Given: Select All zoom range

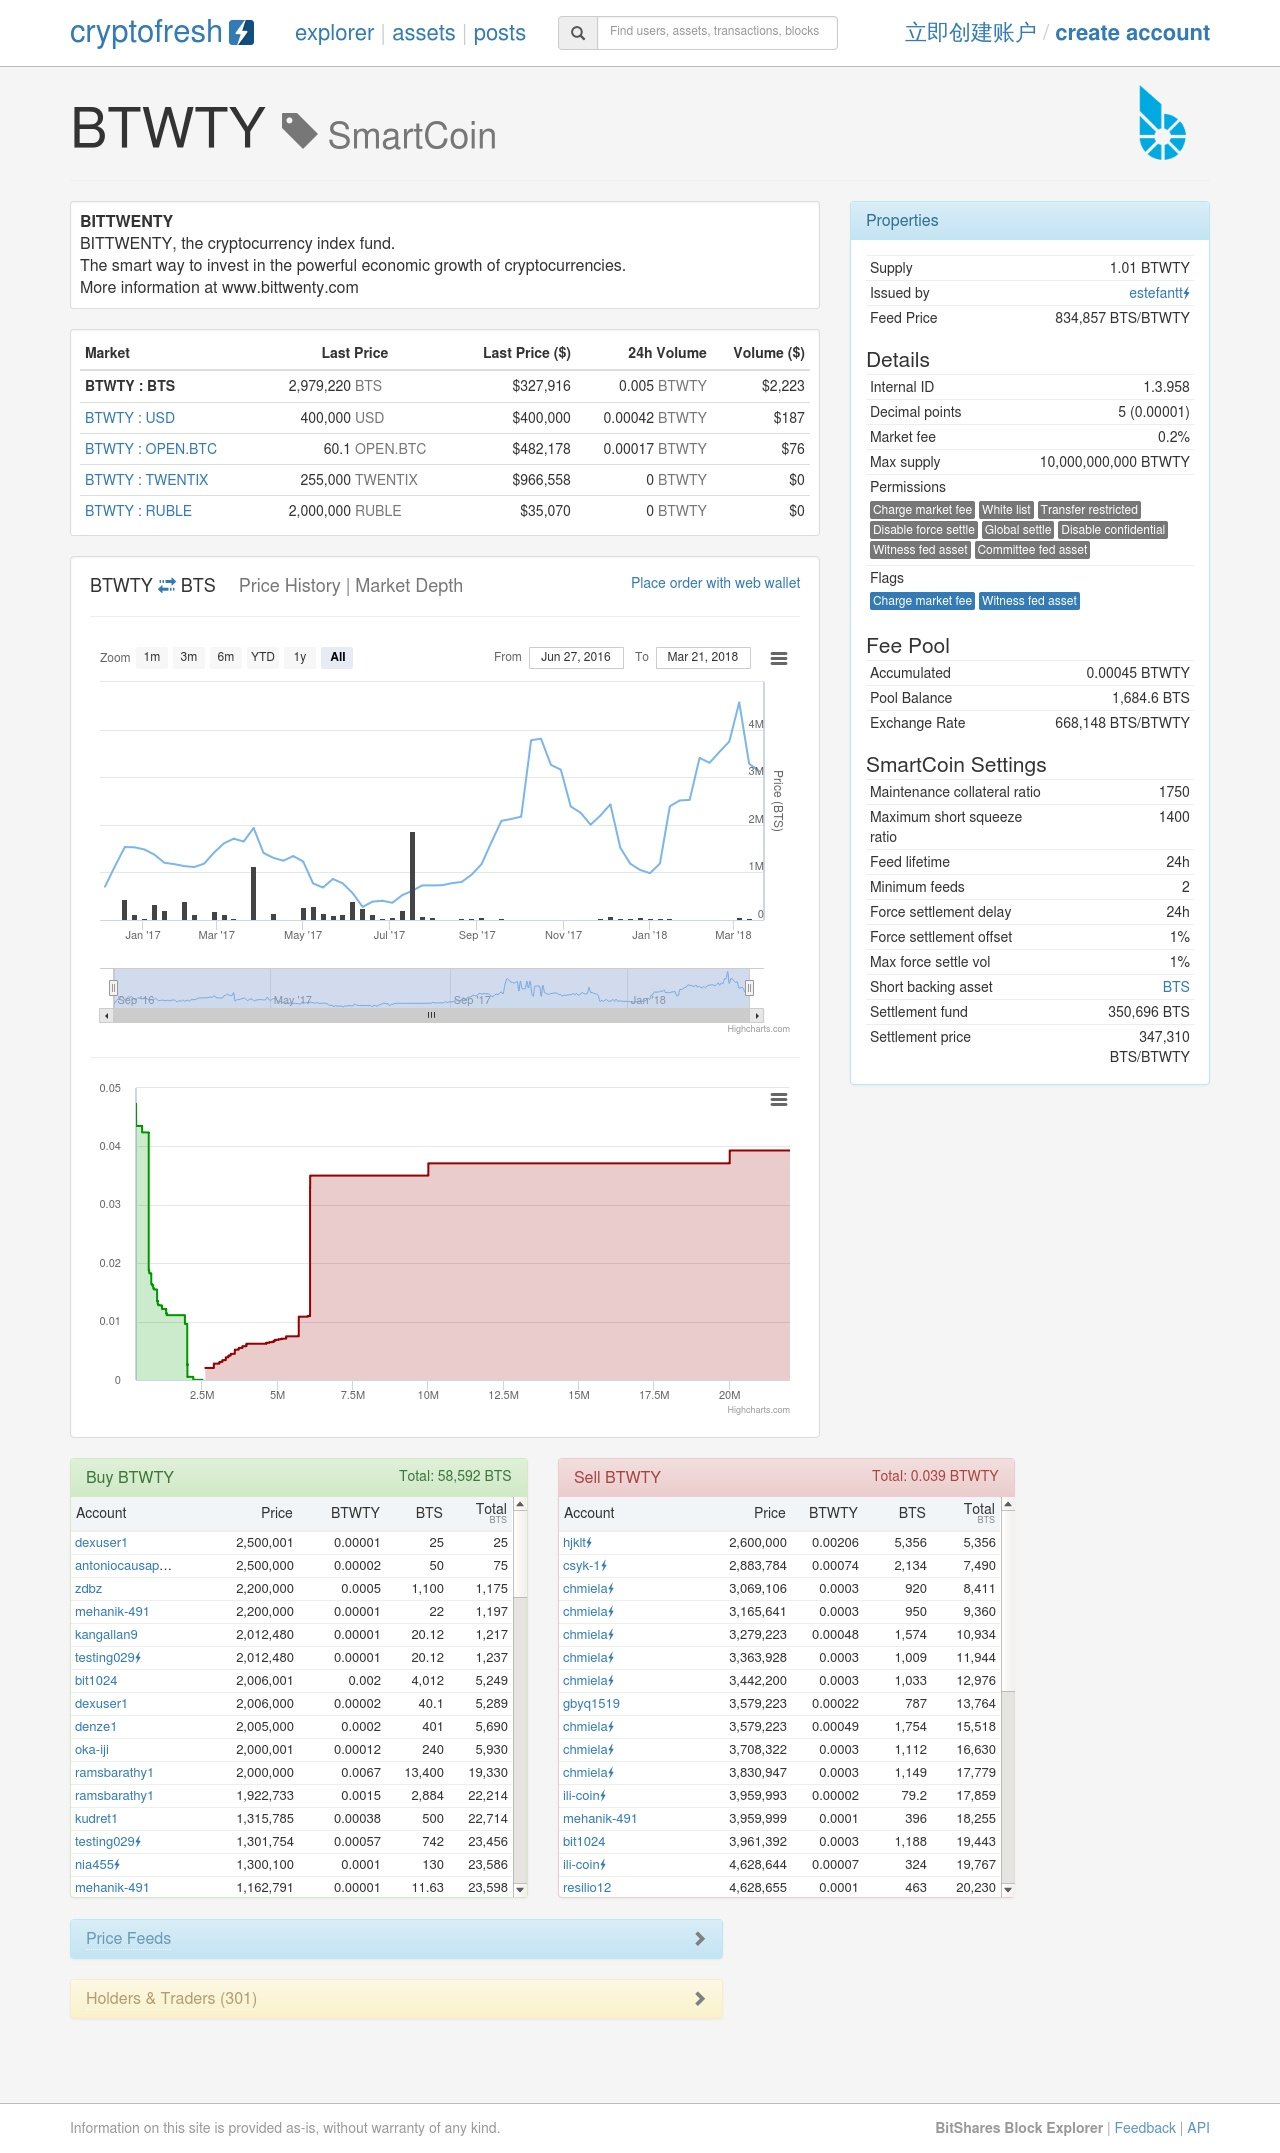Looking at the screenshot, I should [338, 657].
